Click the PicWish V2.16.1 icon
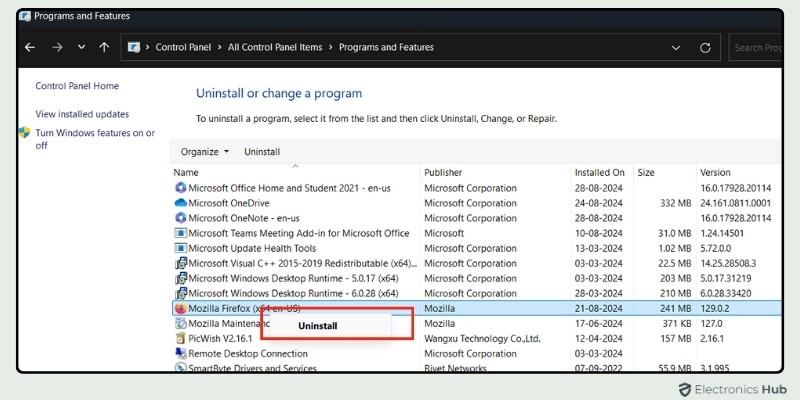Image resolution: width=800 pixels, height=400 pixels. pos(181,338)
